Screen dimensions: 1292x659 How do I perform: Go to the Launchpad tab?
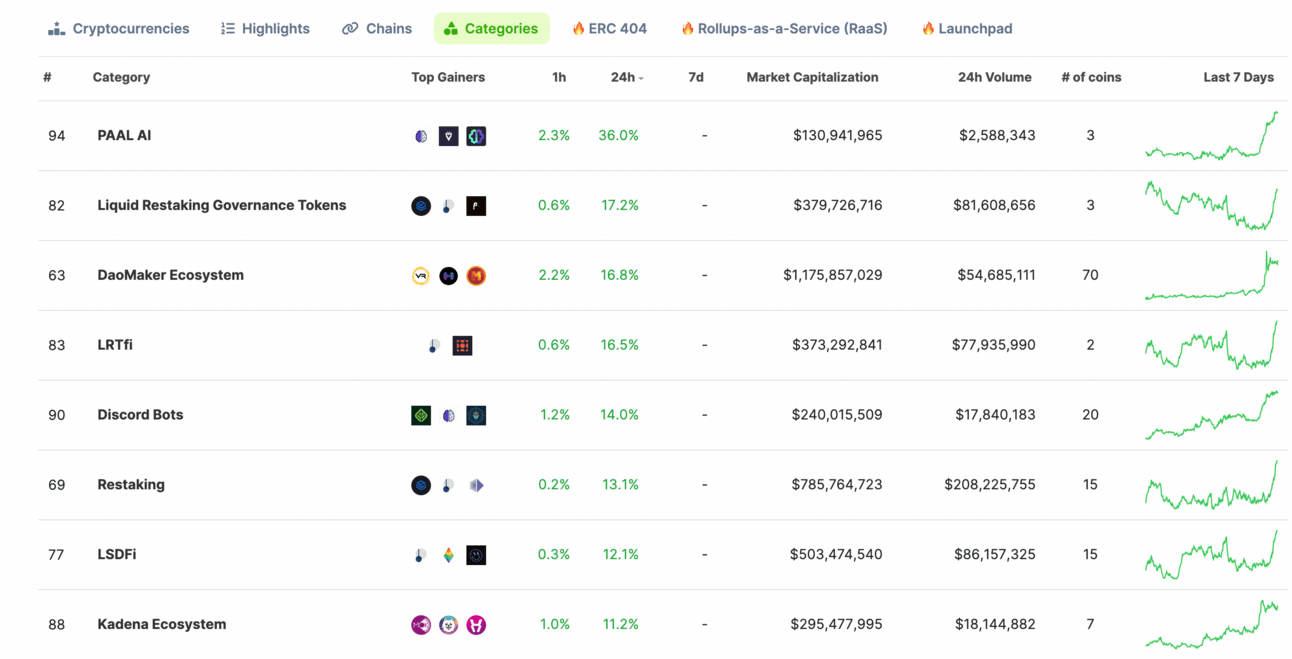966,29
